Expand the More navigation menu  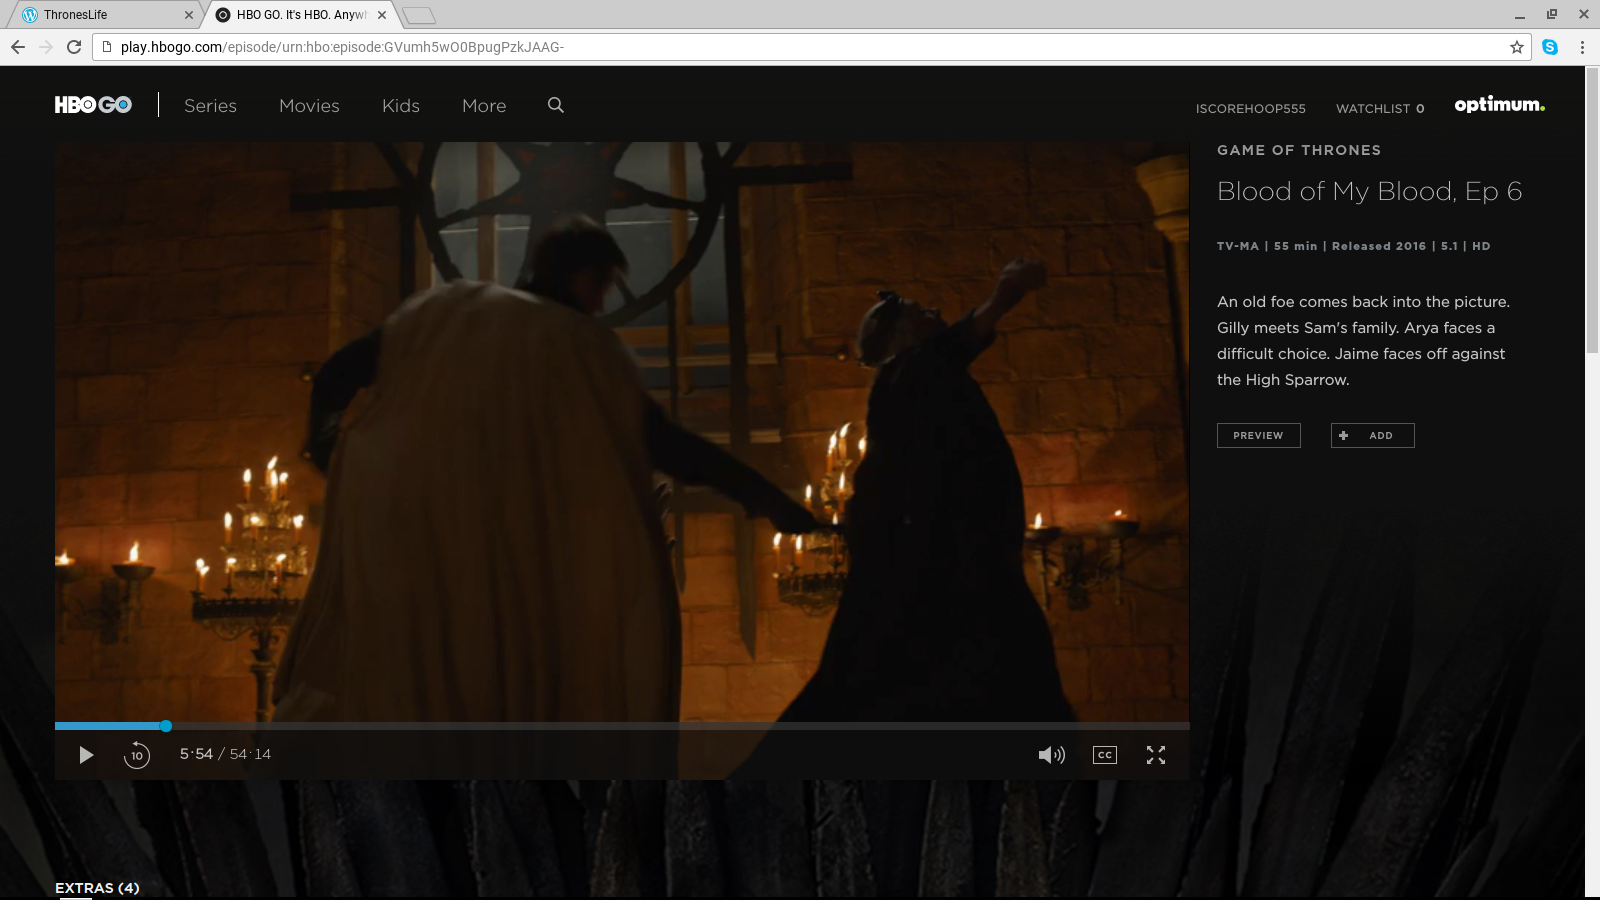(484, 106)
